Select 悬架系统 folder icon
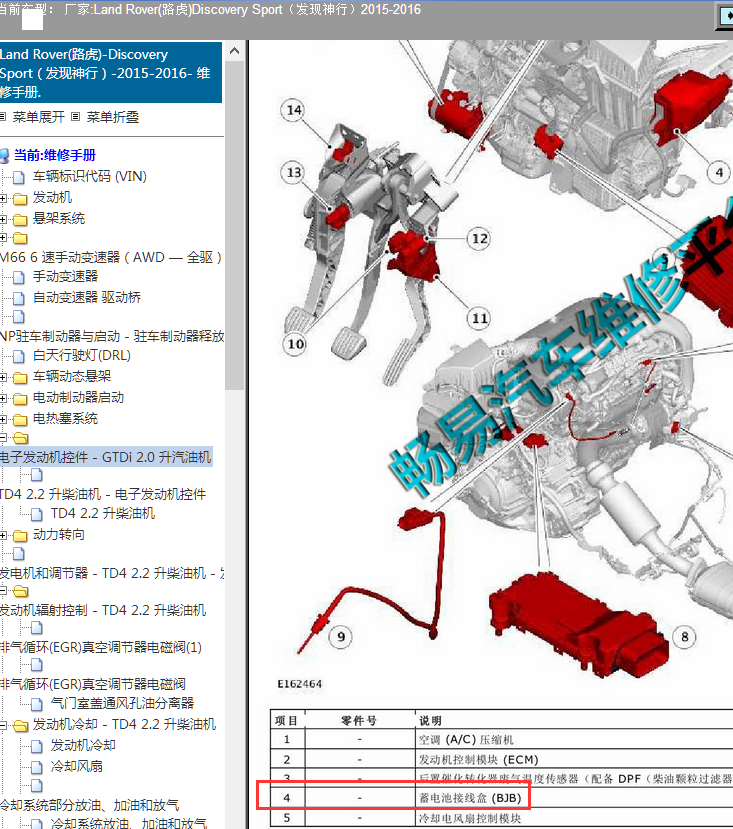733x829 pixels. click(x=20, y=219)
